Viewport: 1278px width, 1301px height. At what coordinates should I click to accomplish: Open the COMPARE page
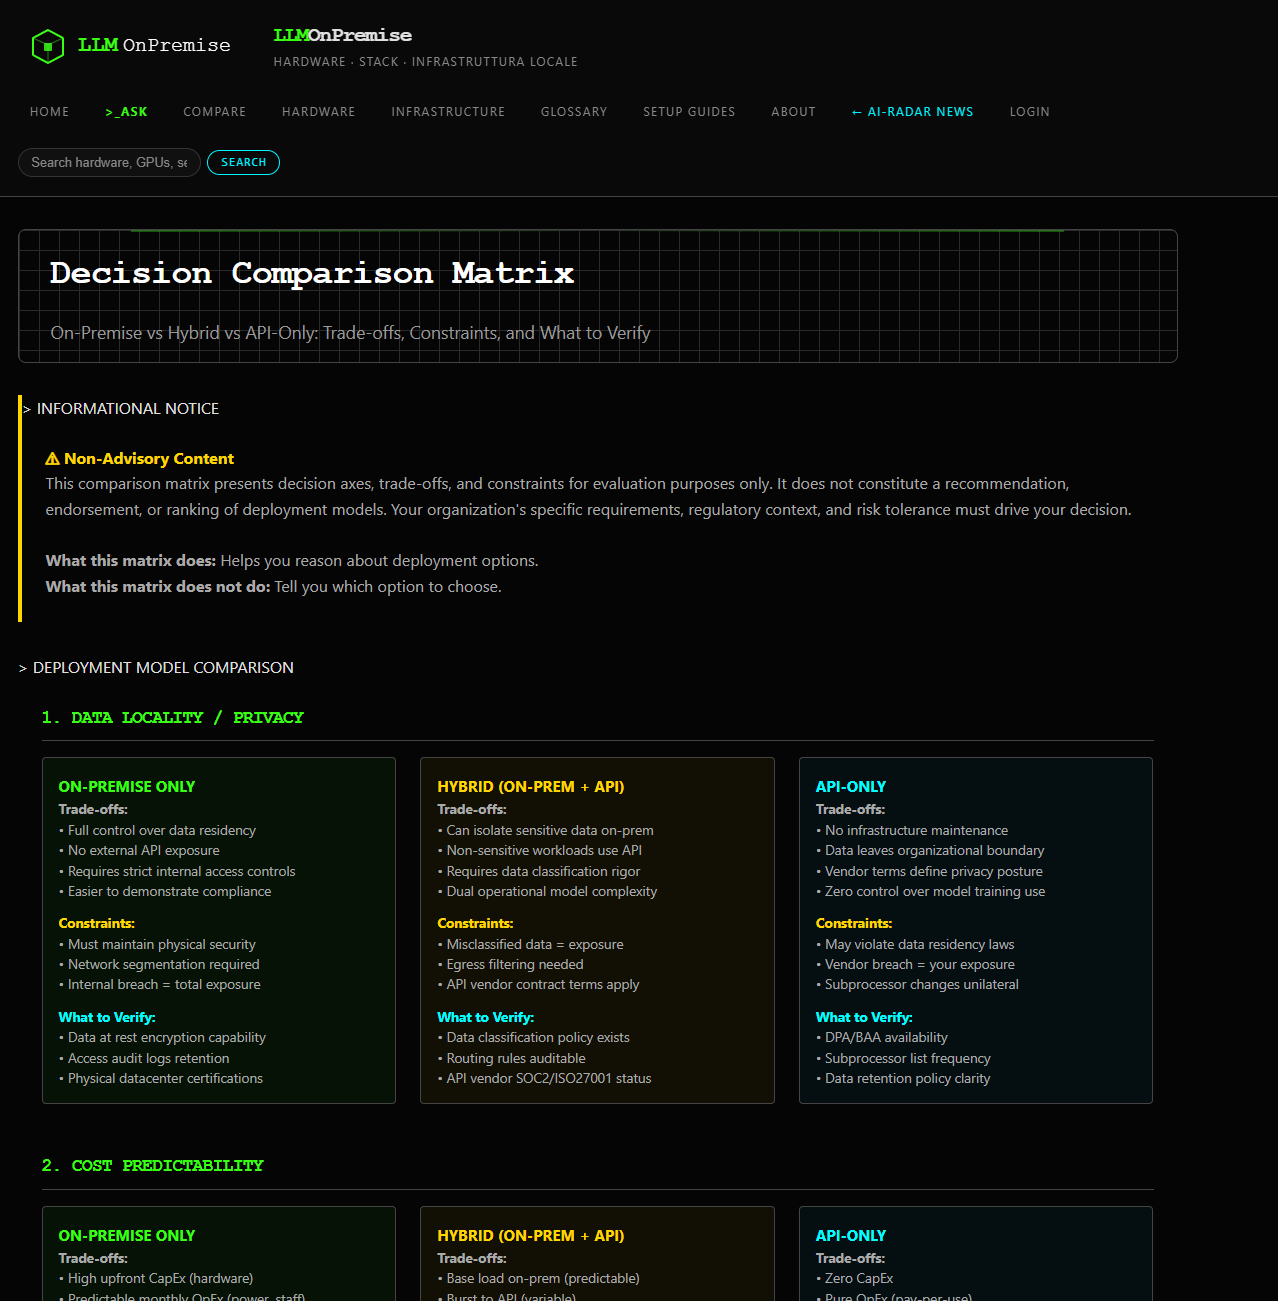click(214, 112)
